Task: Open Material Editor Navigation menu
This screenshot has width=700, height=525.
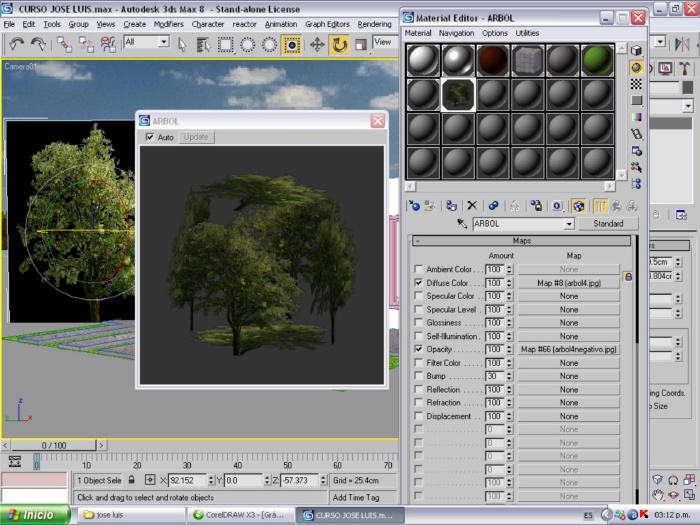Action: [456, 33]
